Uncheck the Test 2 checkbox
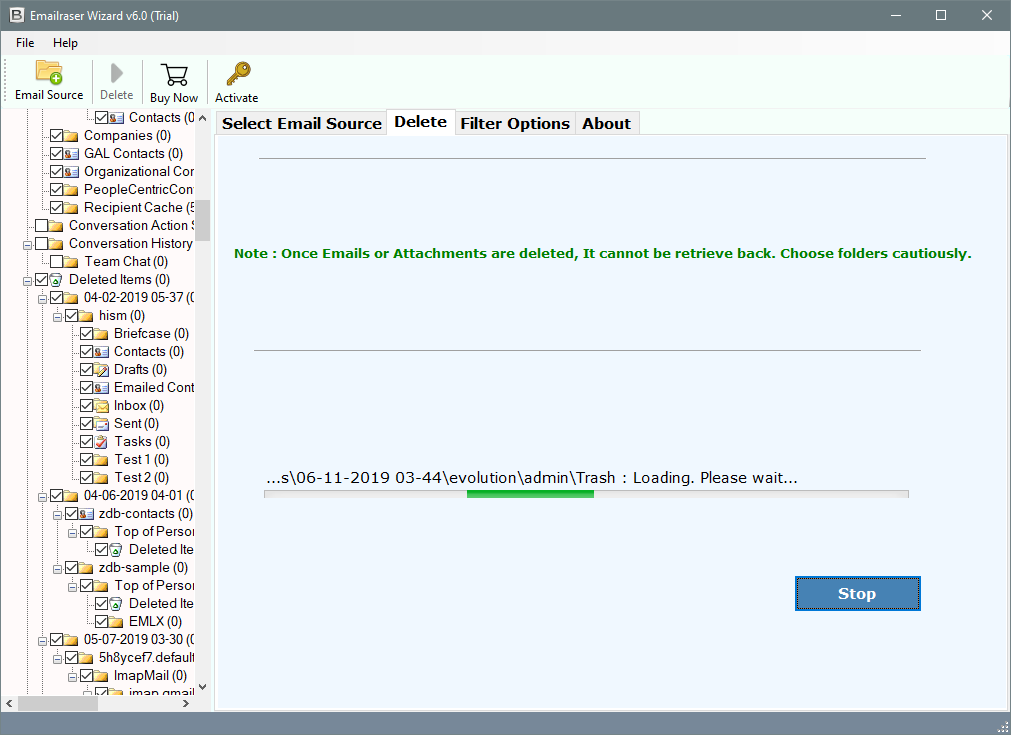1011x735 pixels. tap(86, 478)
